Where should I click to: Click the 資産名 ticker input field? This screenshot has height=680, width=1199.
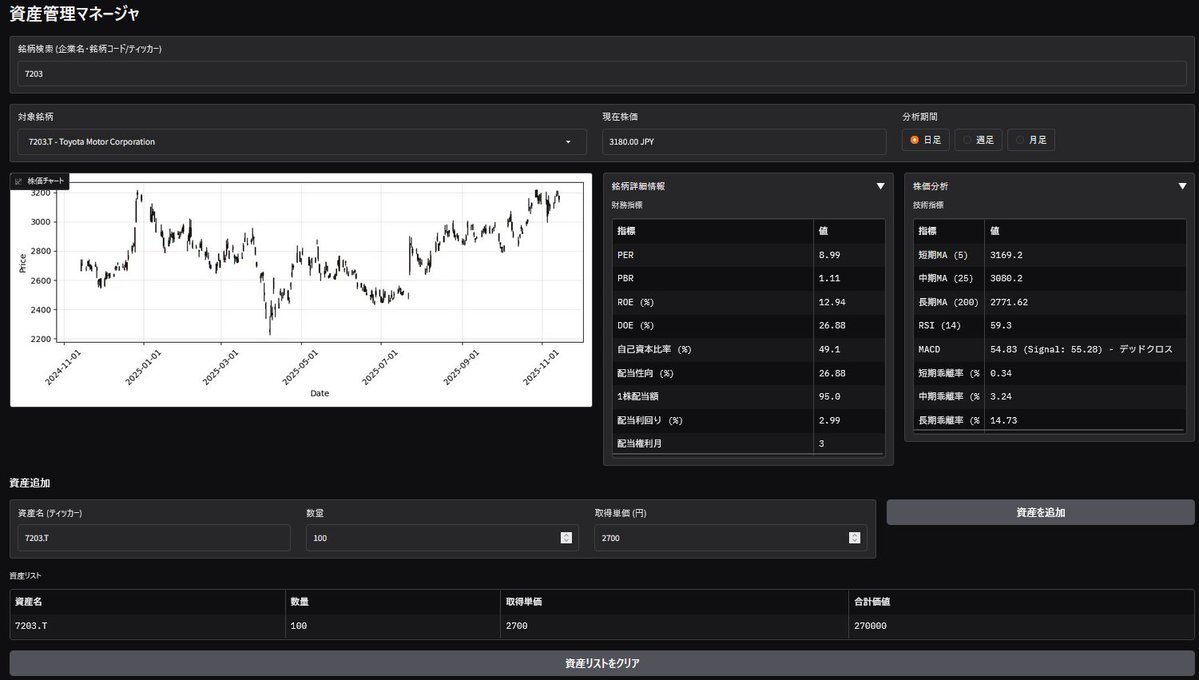coord(154,538)
